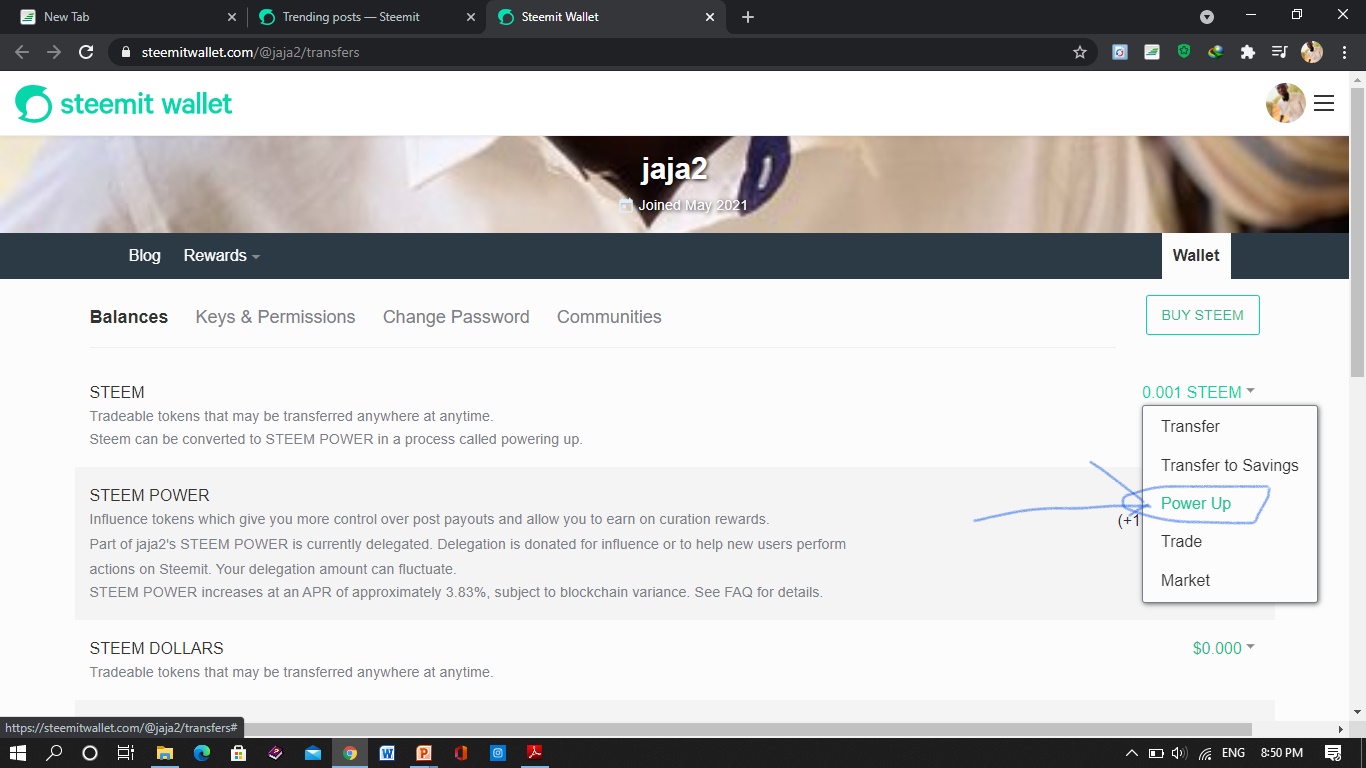Open Adobe Acrobat from the taskbar
This screenshot has height=768, width=1366.
tap(535, 752)
